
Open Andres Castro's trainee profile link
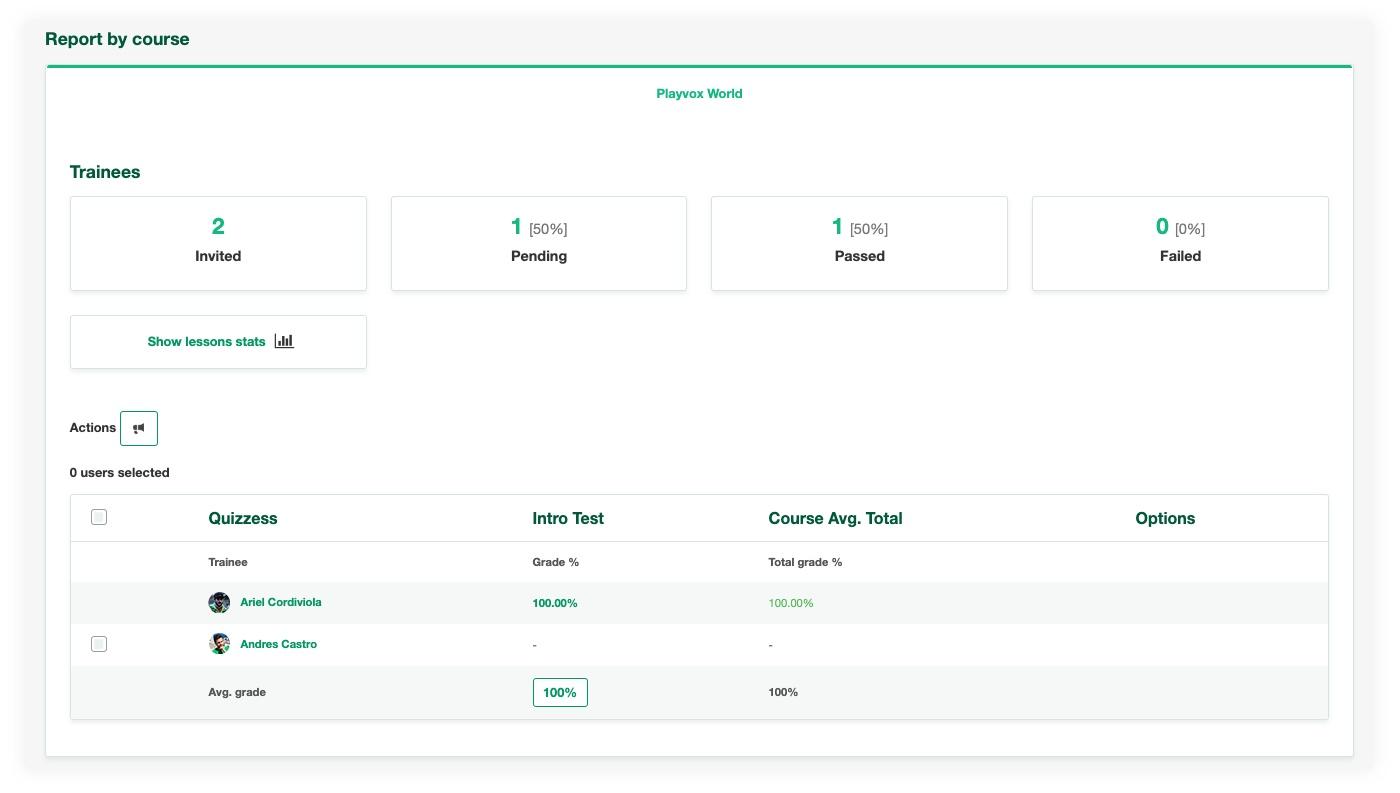pos(278,644)
